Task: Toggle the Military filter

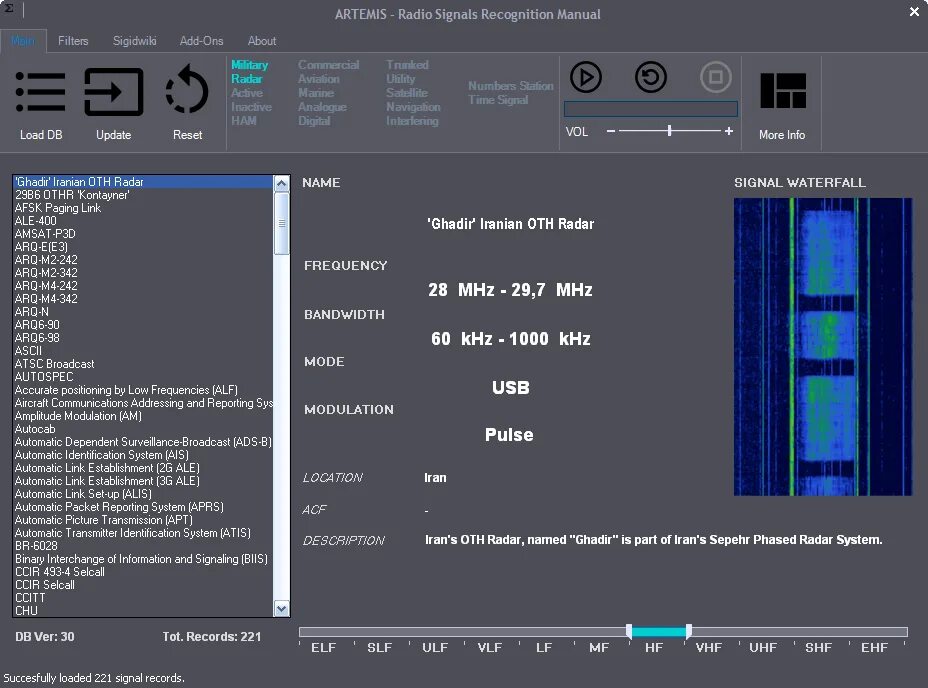Action: coord(249,65)
